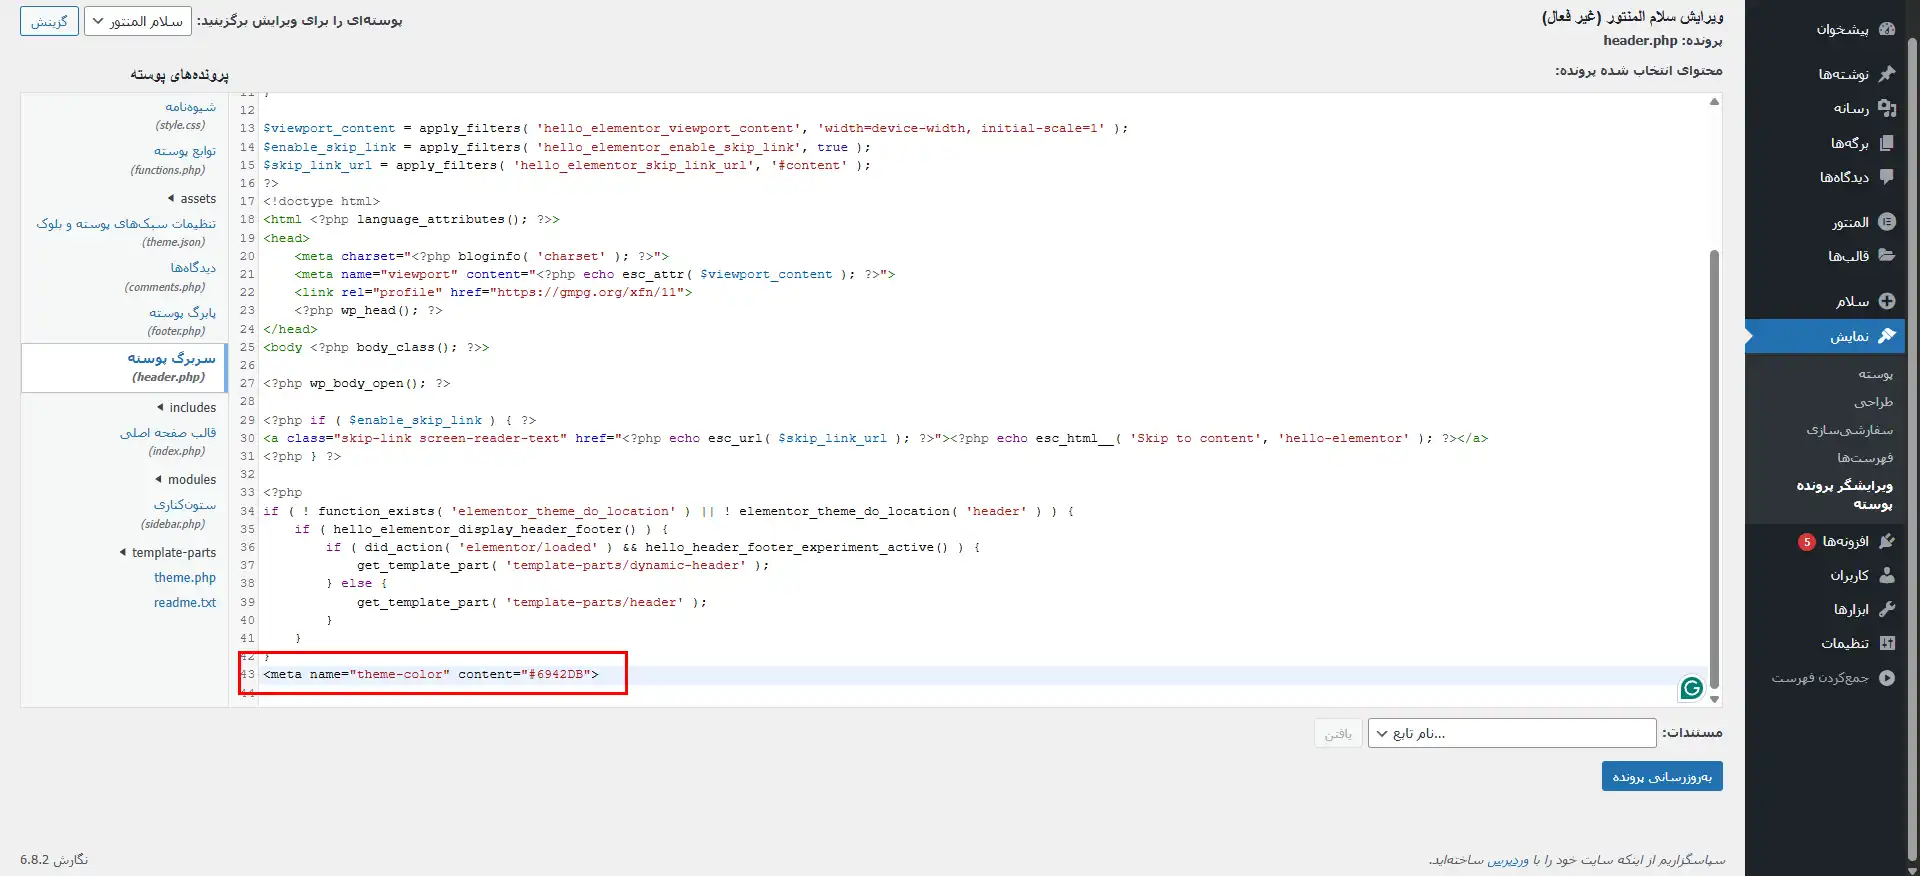Click the Comments (دیدگاه‌ها) bubble icon
The image size is (1920, 876).
(x=1887, y=177)
